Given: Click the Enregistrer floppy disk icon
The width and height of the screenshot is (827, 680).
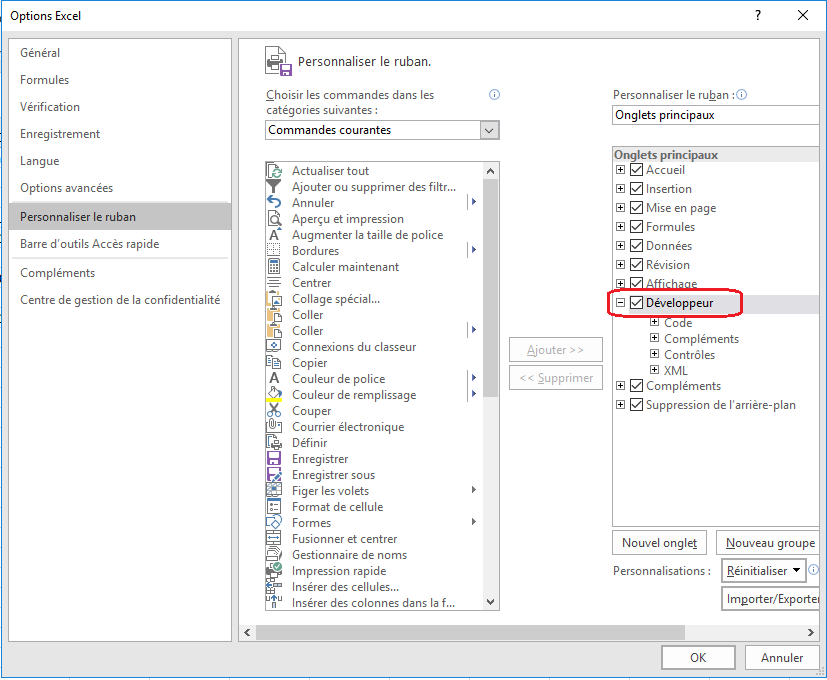Looking at the screenshot, I should tap(274, 459).
